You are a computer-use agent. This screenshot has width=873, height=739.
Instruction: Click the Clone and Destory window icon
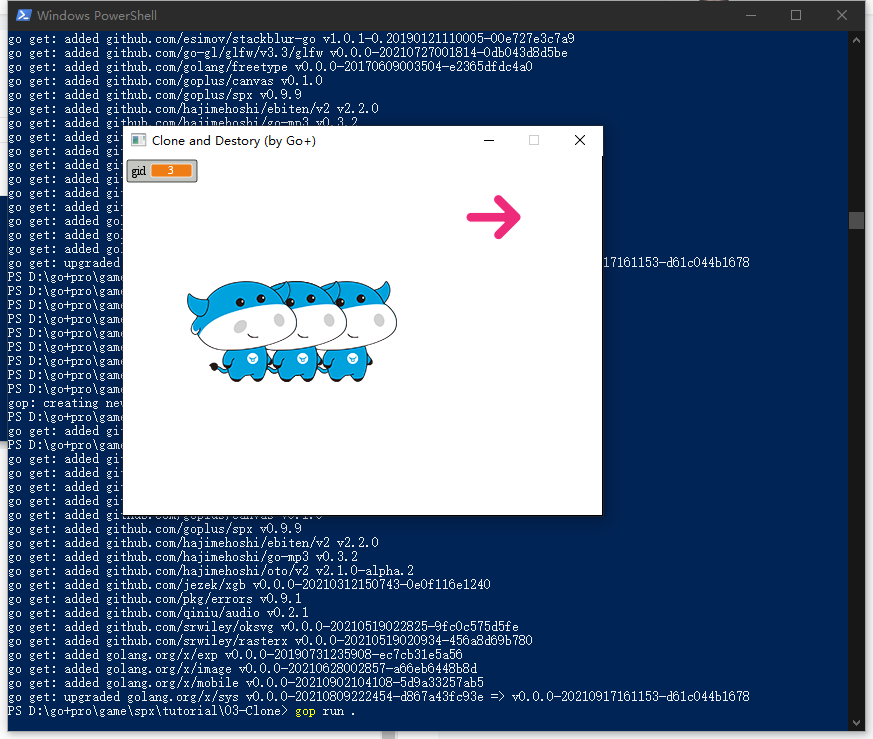(x=138, y=140)
